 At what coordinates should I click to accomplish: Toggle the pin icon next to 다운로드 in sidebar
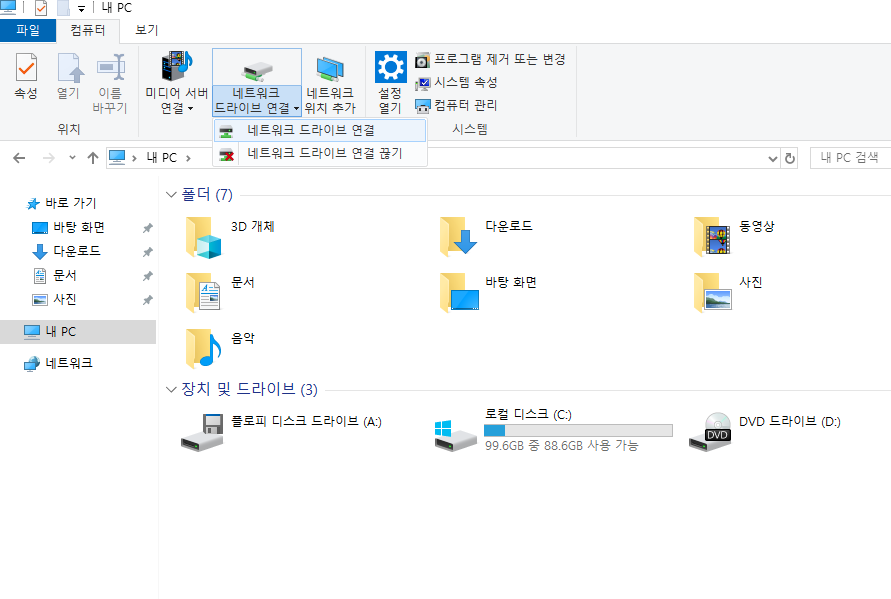tap(148, 252)
